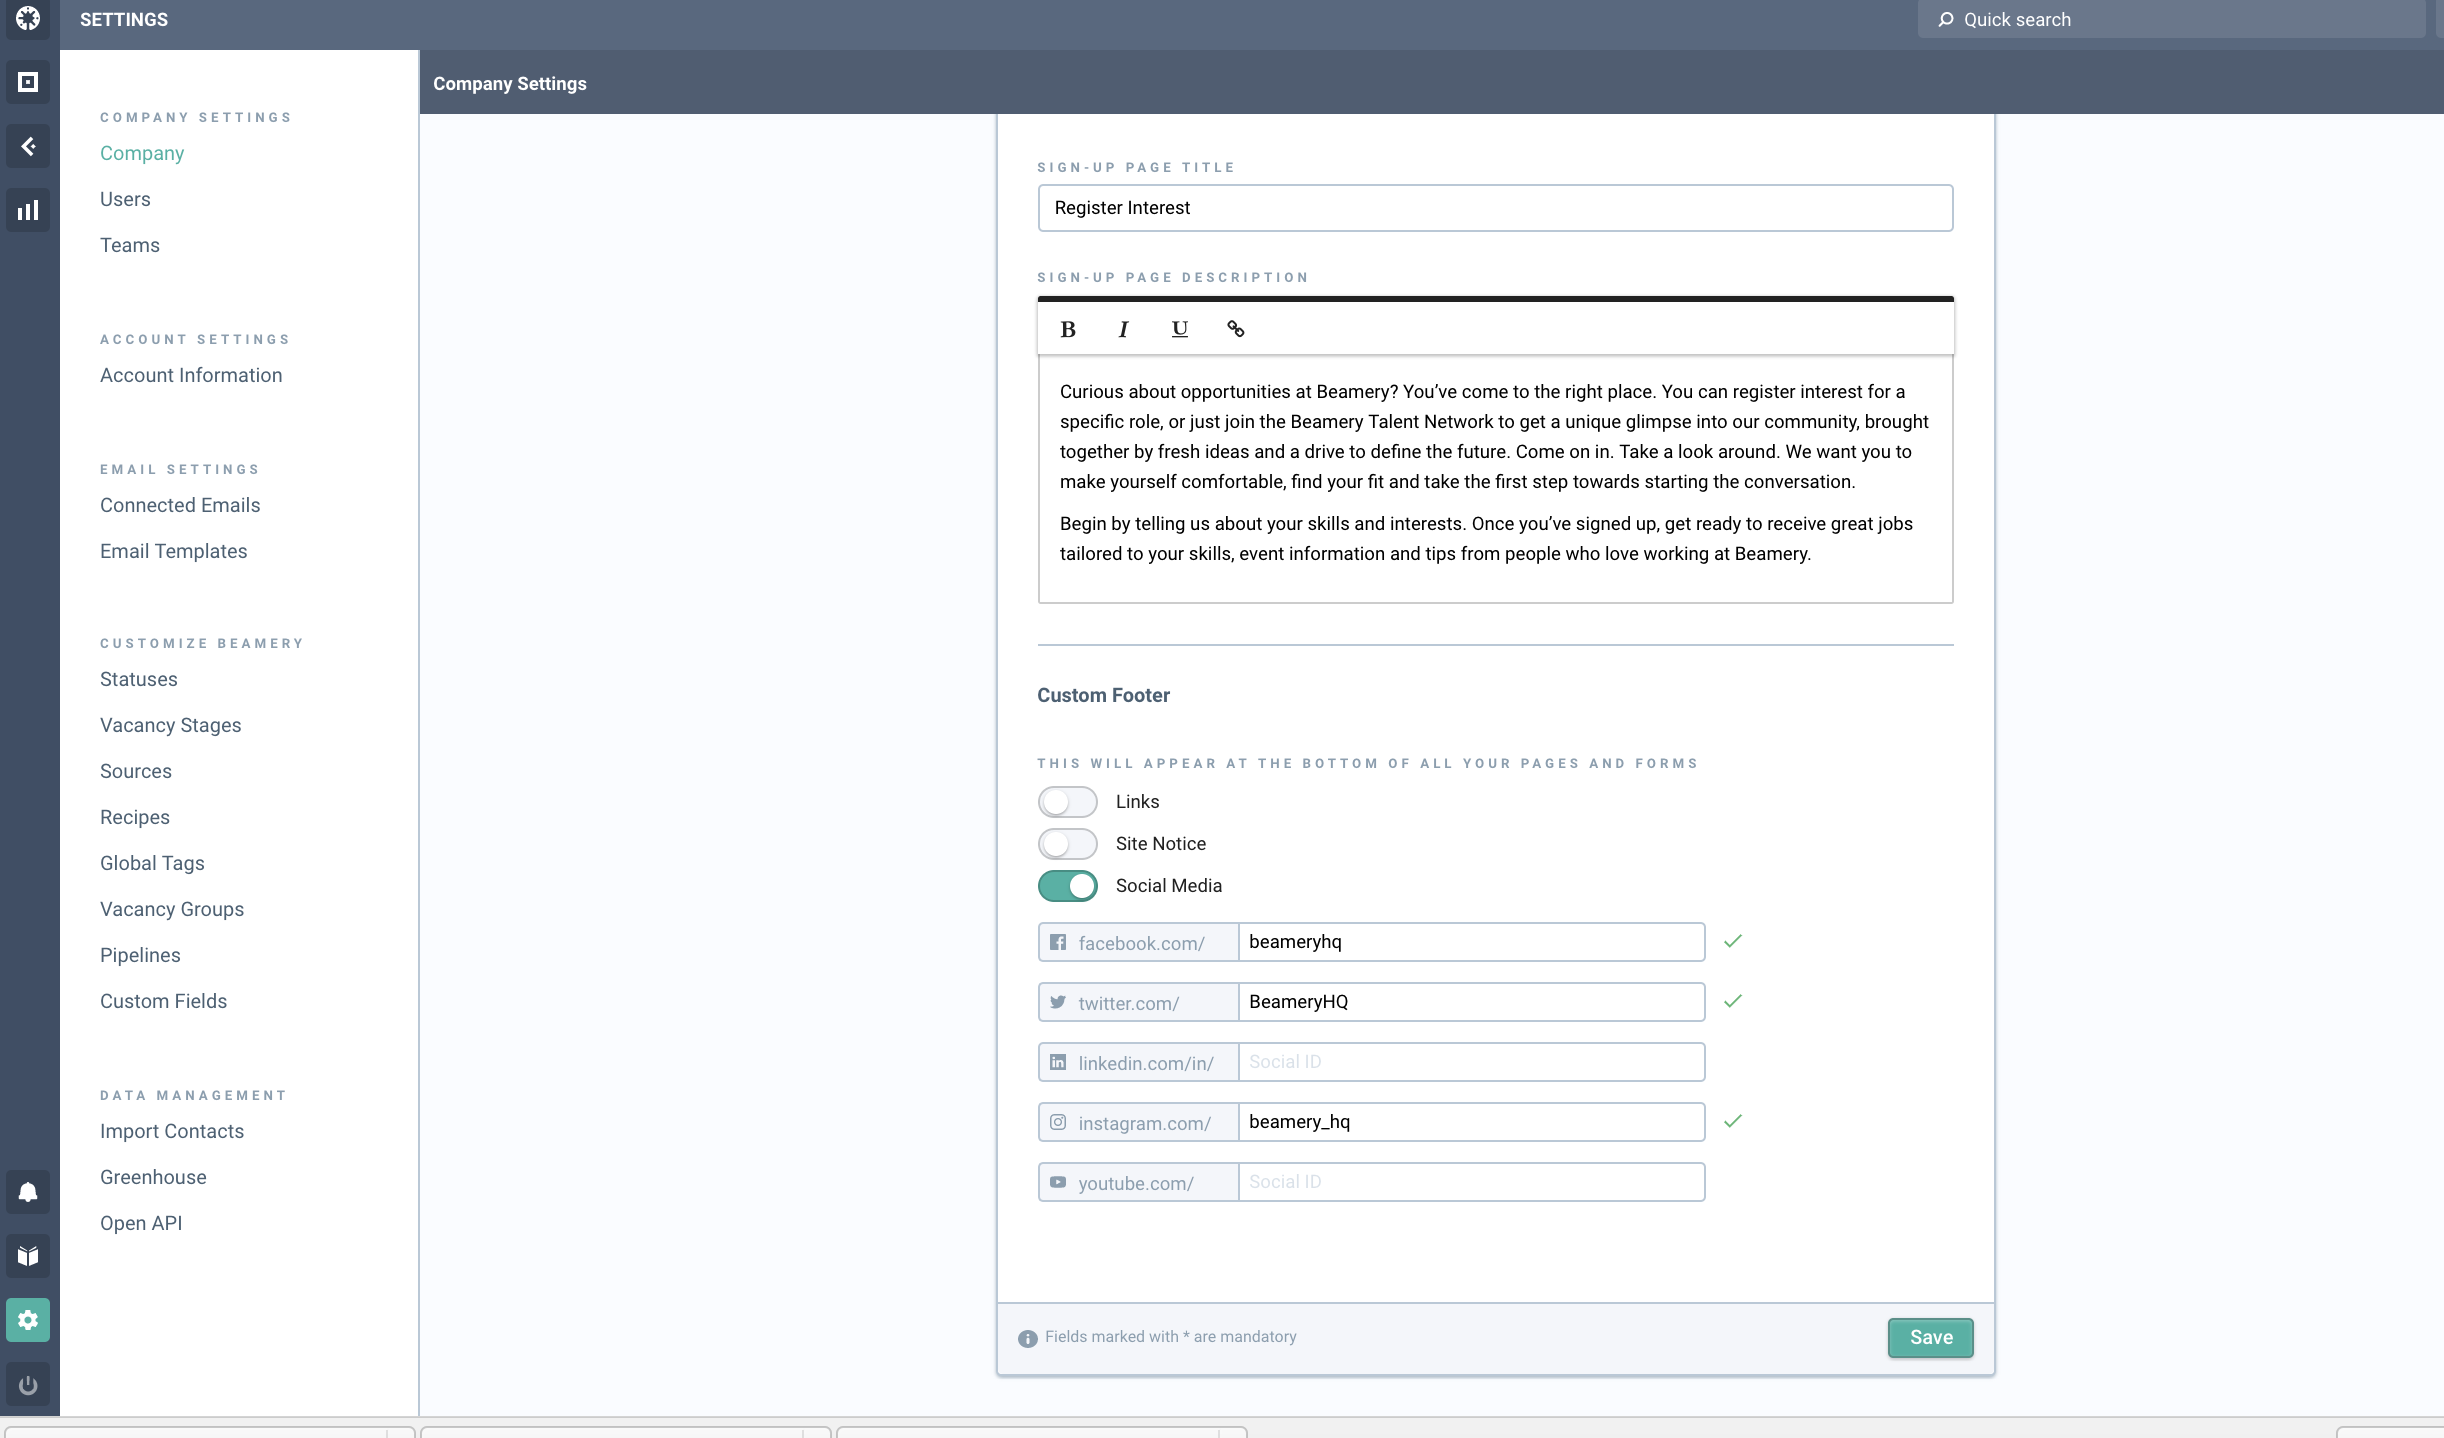
Task: Select the Users menu item
Action: (x=125, y=199)
